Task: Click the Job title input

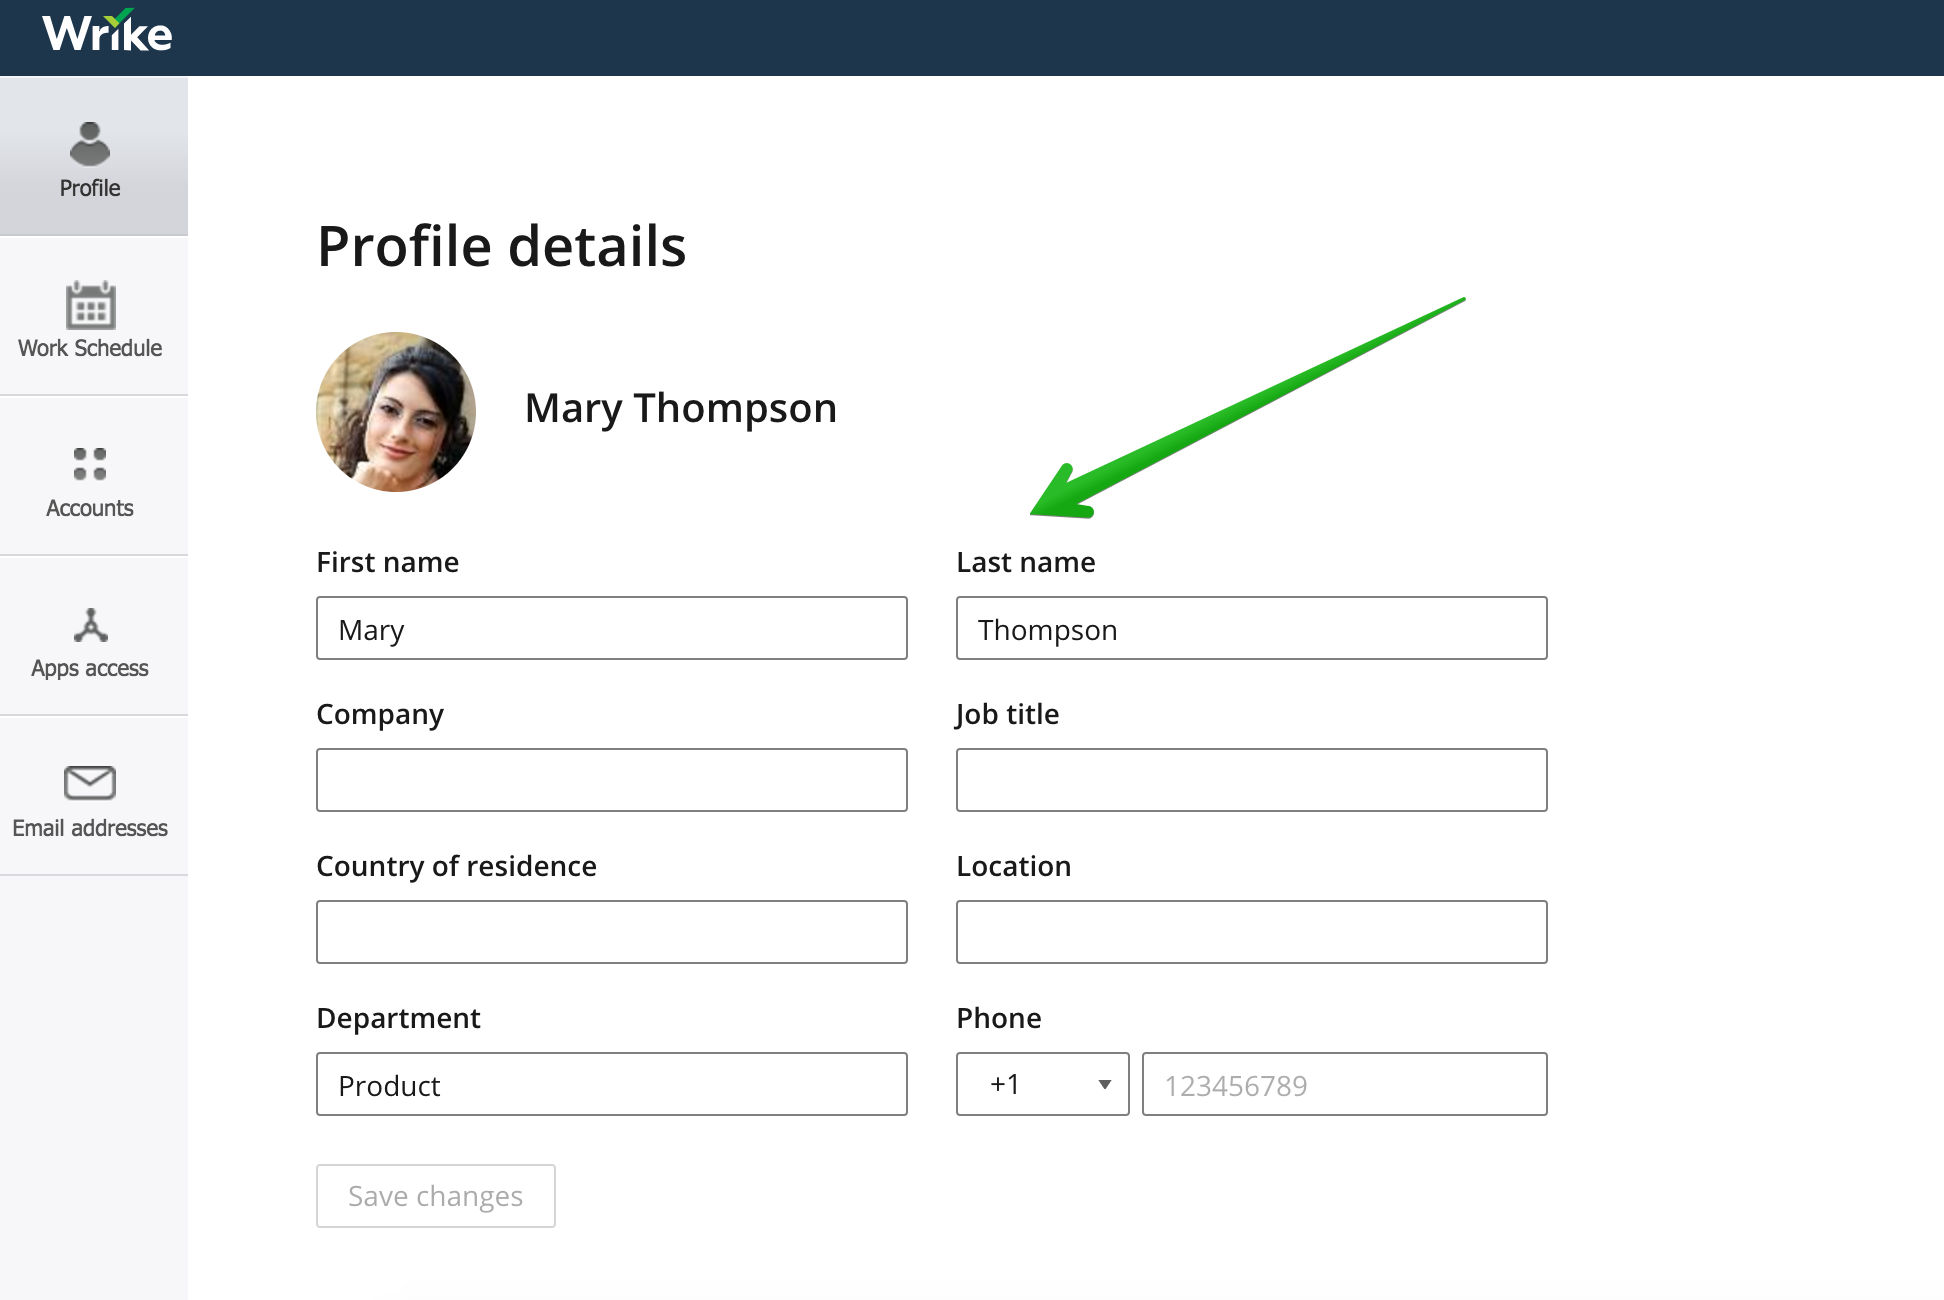Action: tap(1251, 780)
